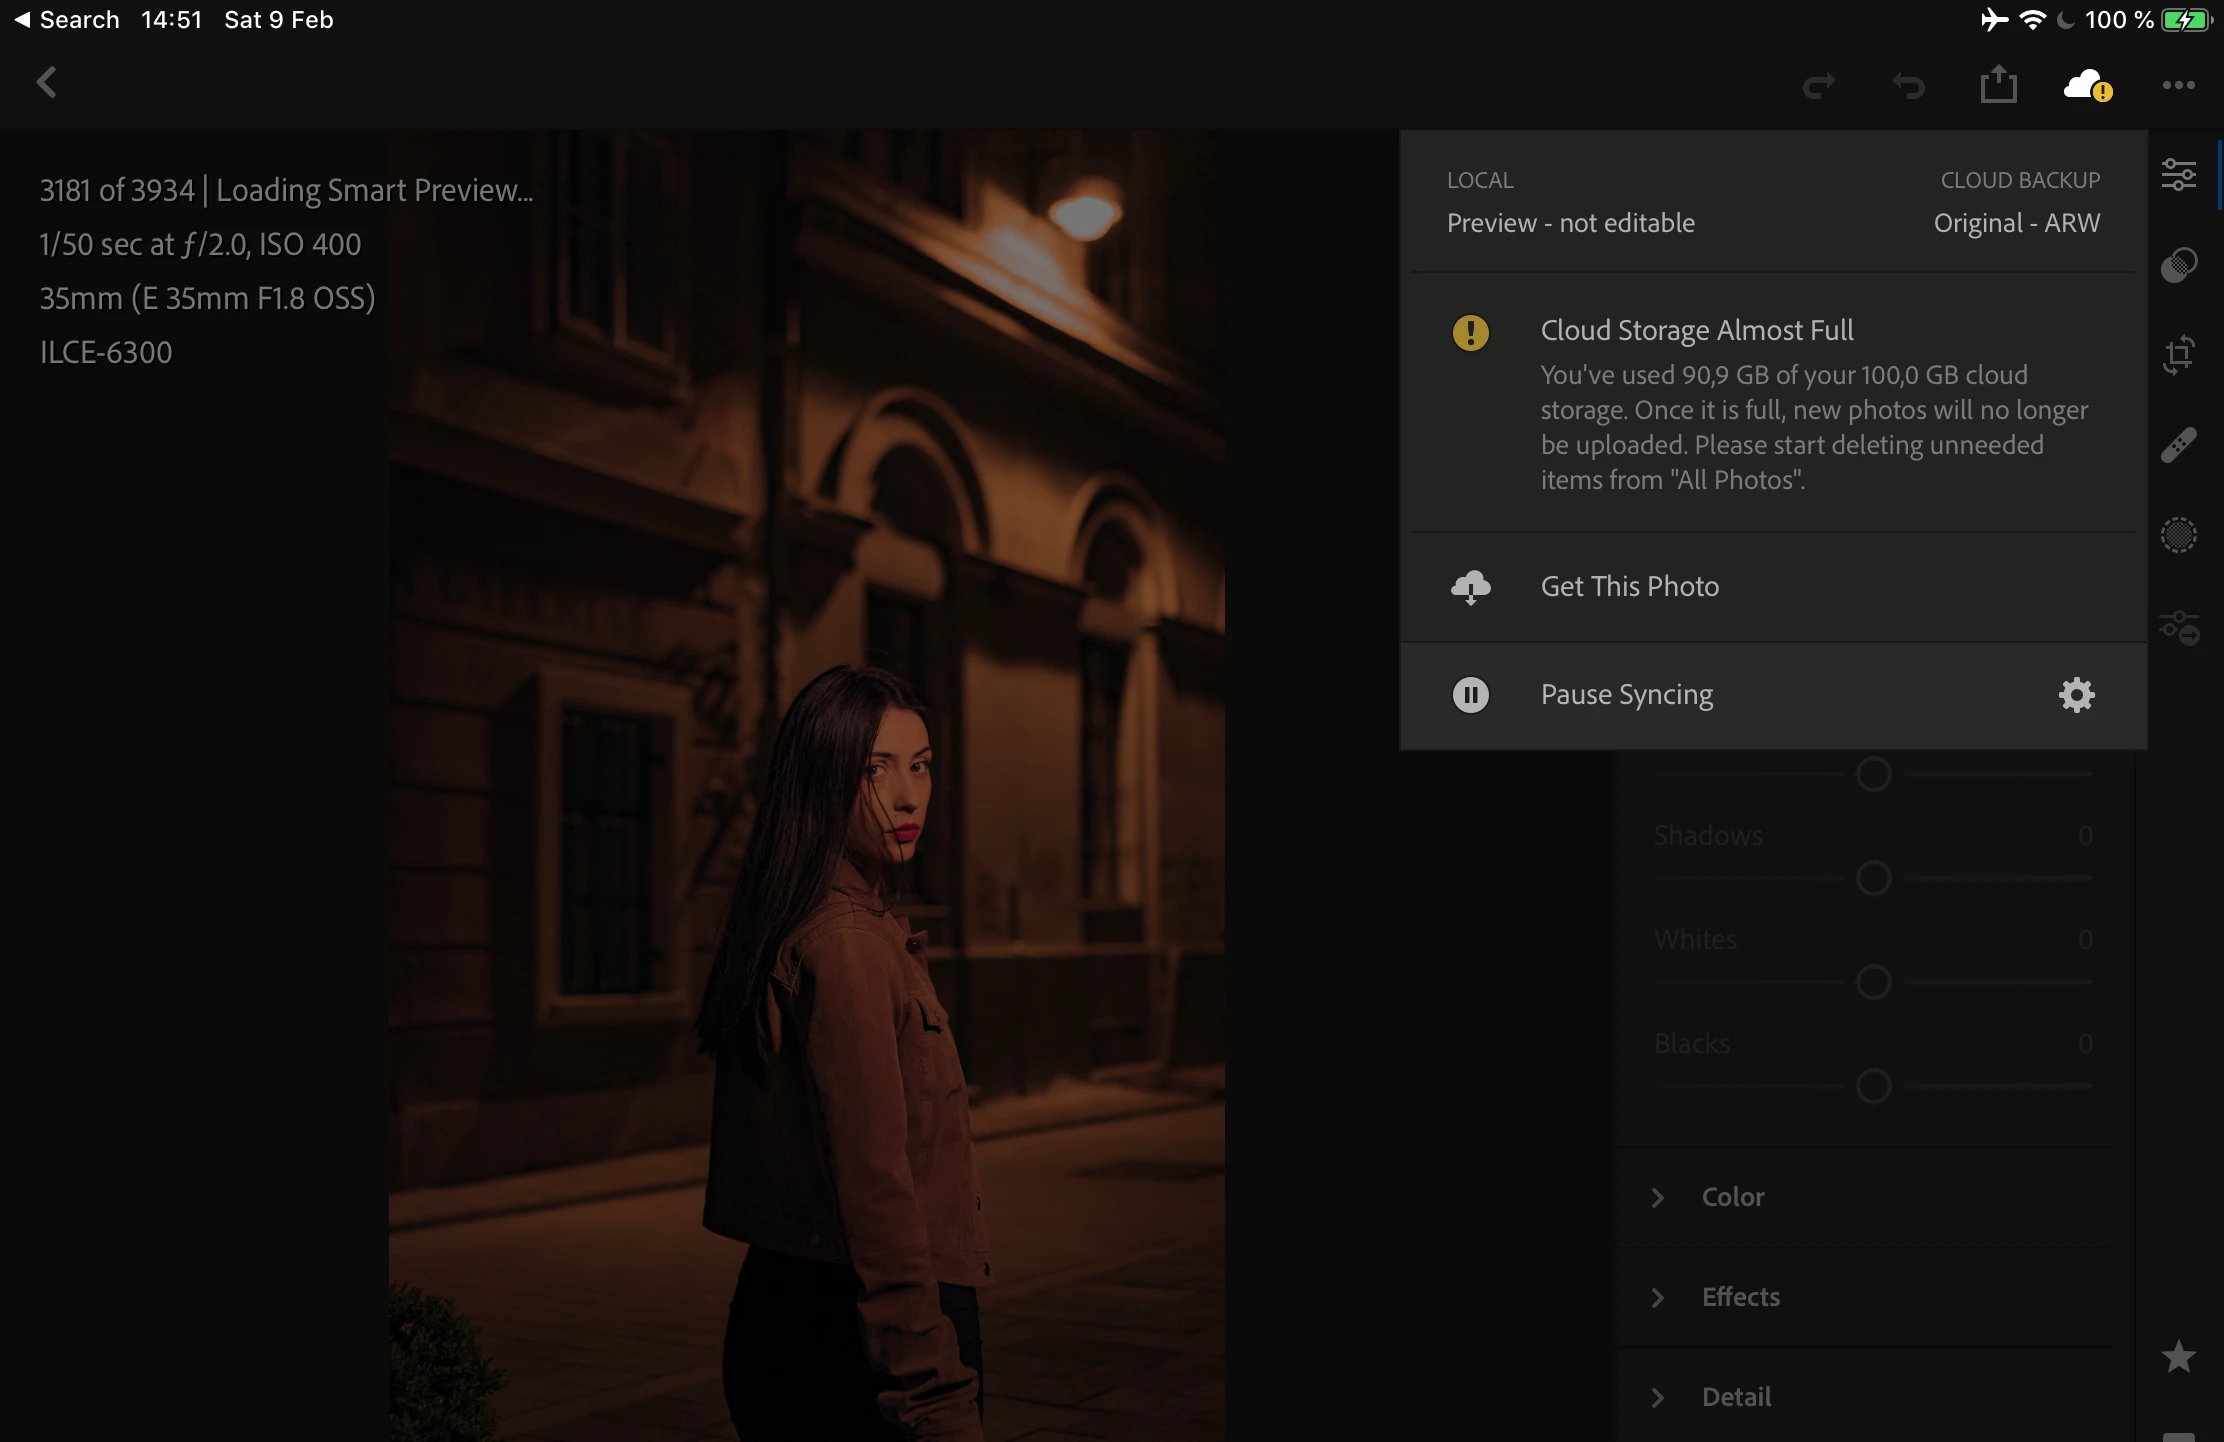Toggle Pause Syncing

[1626, 695]
